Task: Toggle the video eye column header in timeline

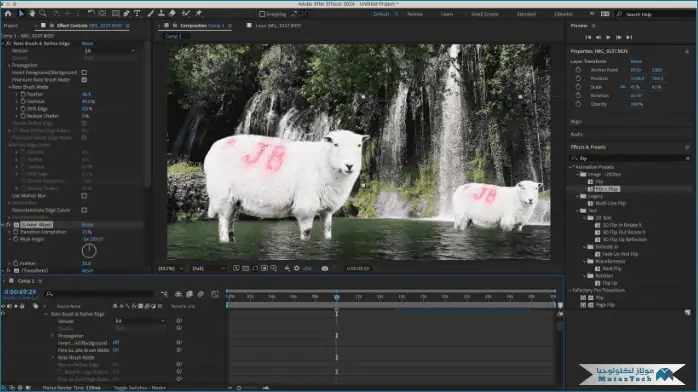Action: [x=3, y=306]
